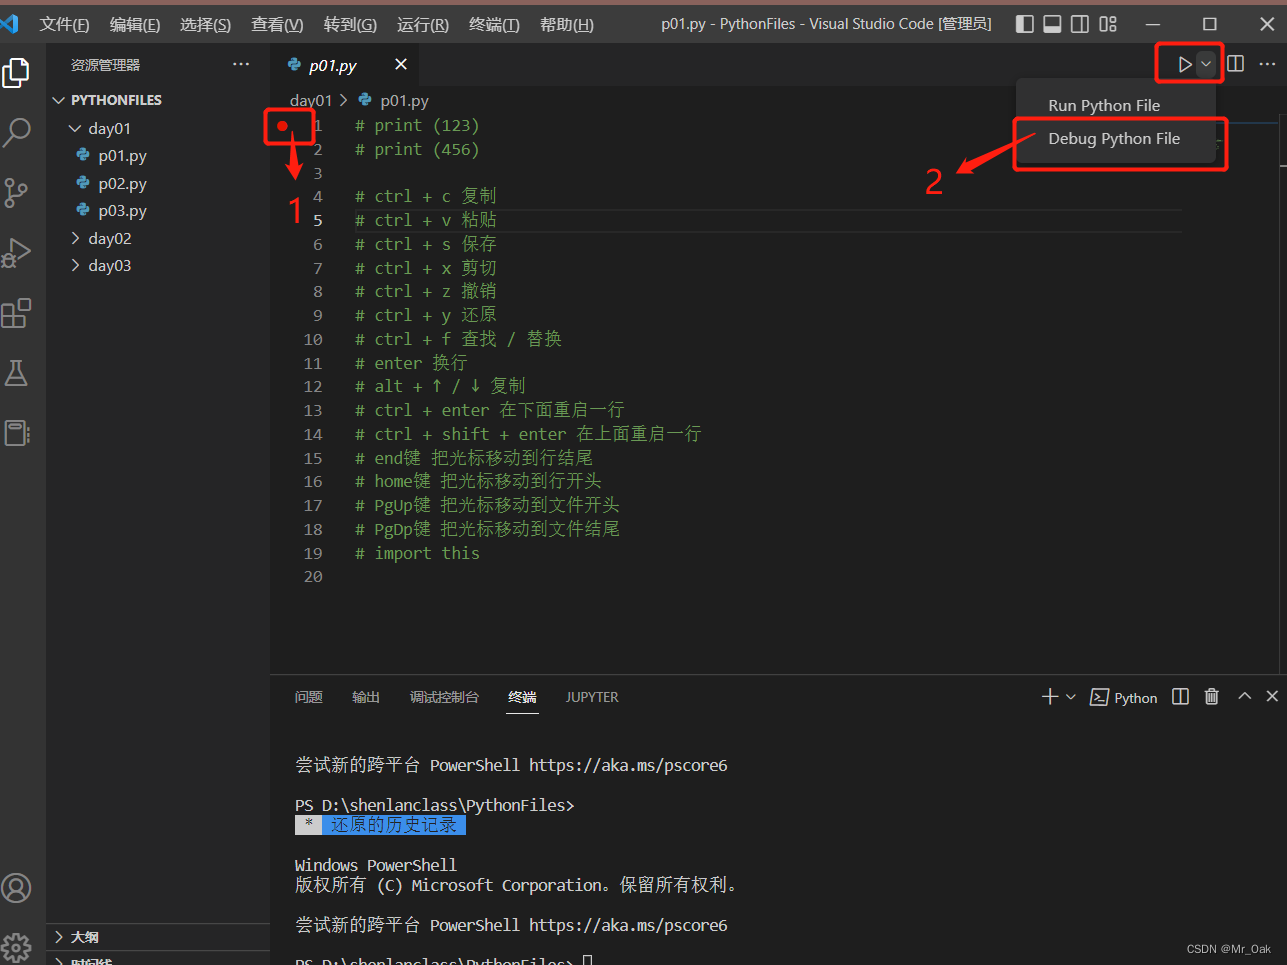This screenshot has height=965, width=1287.
Task: Open the 文件(F) menu
Action: 64,24
